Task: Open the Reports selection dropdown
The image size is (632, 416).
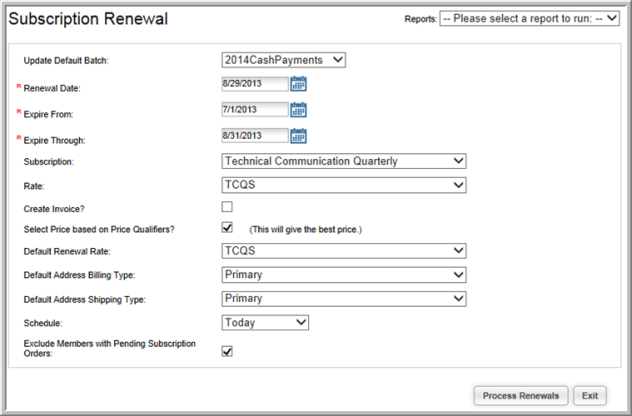Action: click(529, 19)
